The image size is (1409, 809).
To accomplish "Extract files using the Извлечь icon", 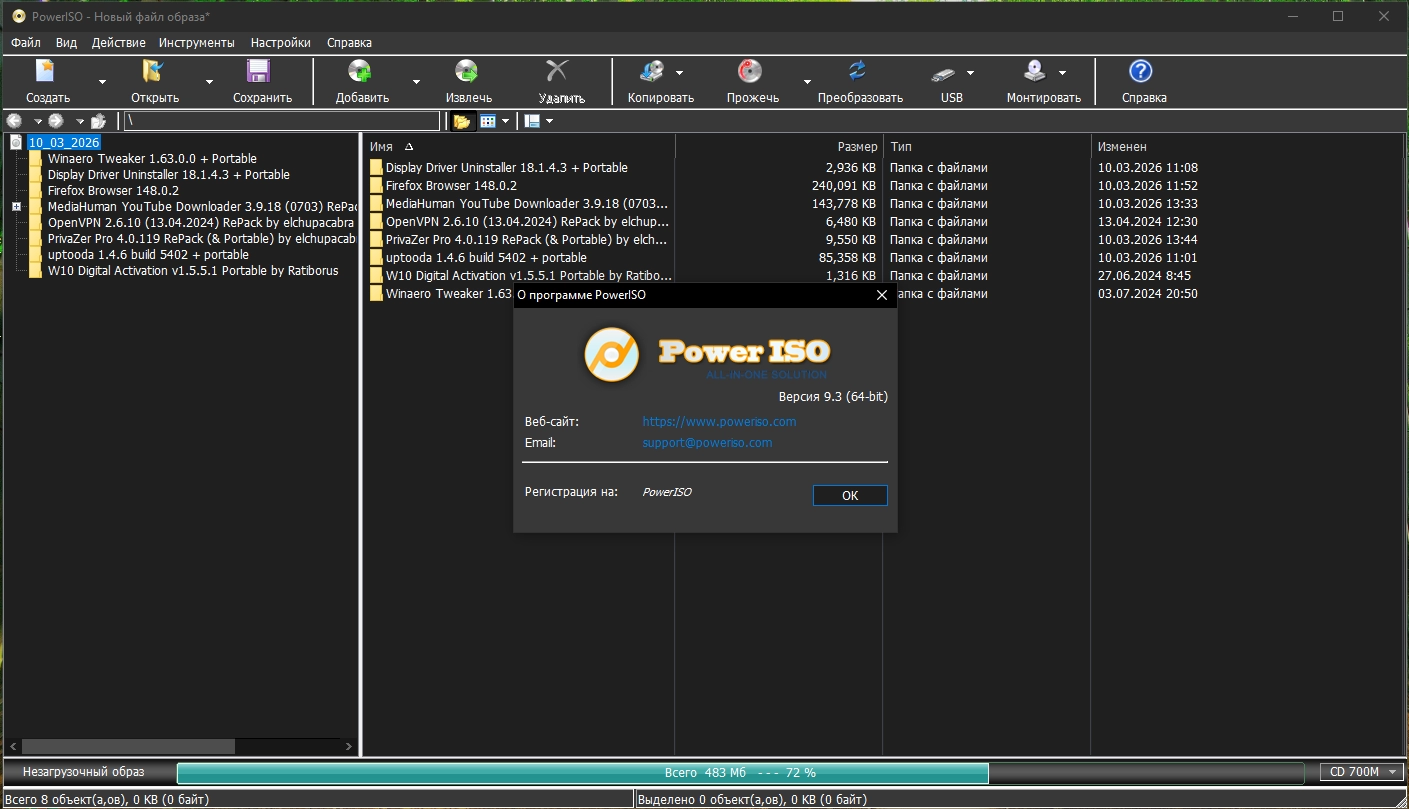I will point(467,72).
